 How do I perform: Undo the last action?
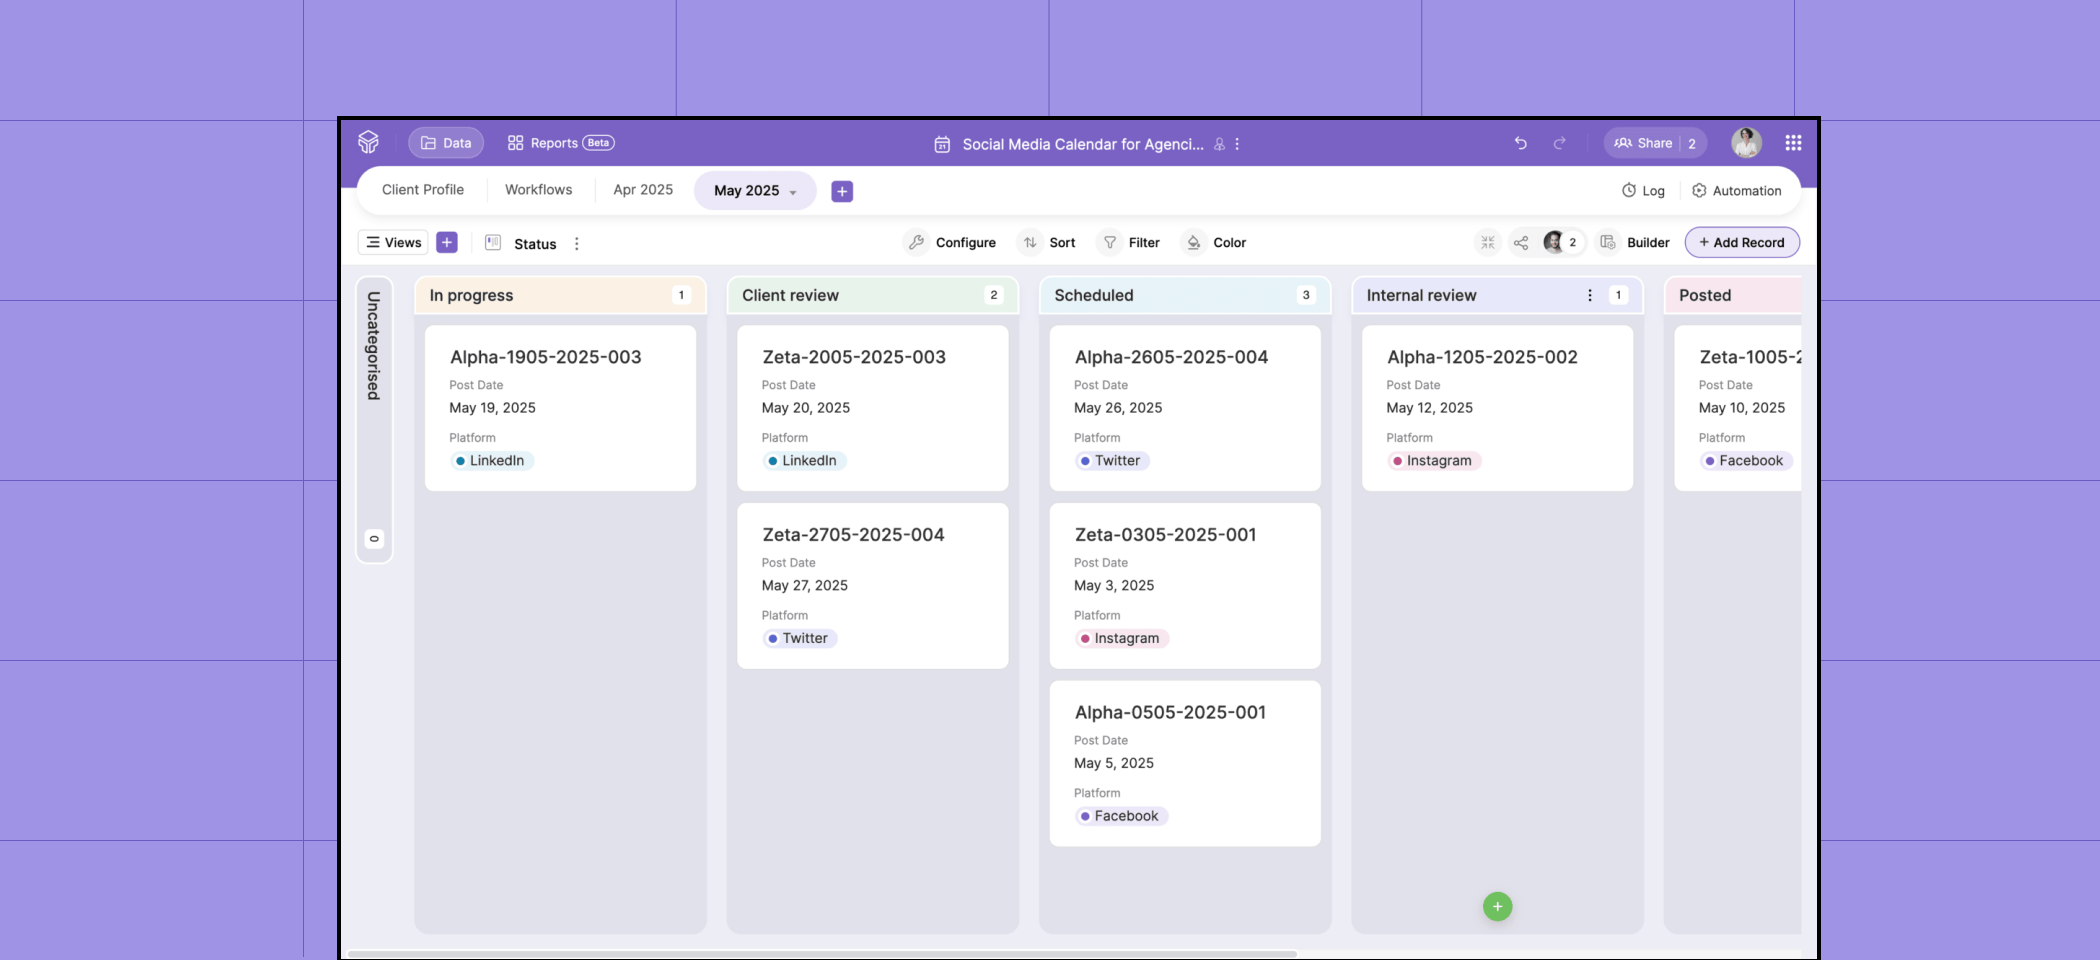pos(1520,143)
